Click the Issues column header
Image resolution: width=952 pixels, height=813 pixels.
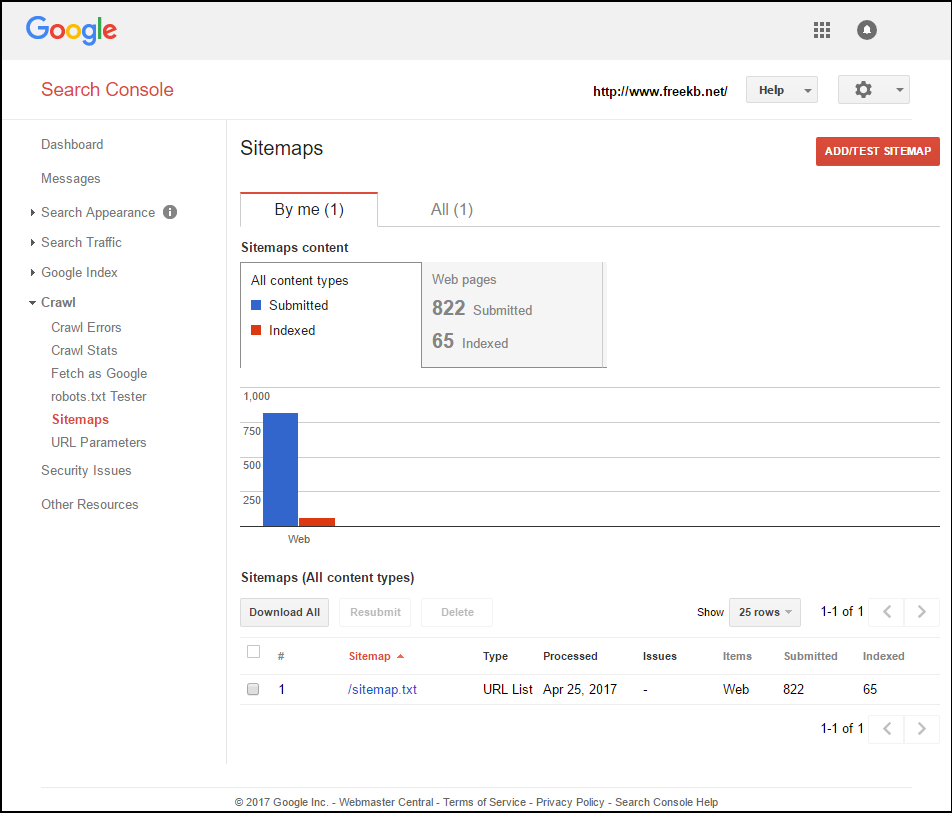click(659, 656)
